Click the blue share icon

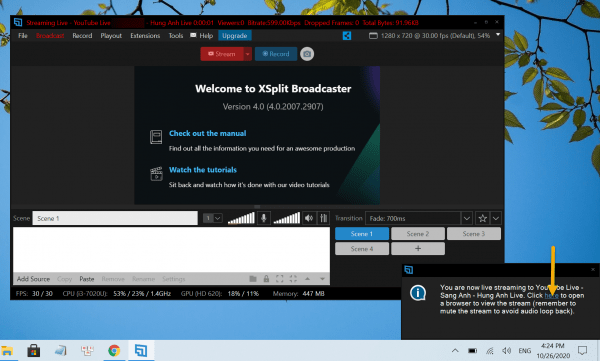pyautogui.click(x=347, y=36)
